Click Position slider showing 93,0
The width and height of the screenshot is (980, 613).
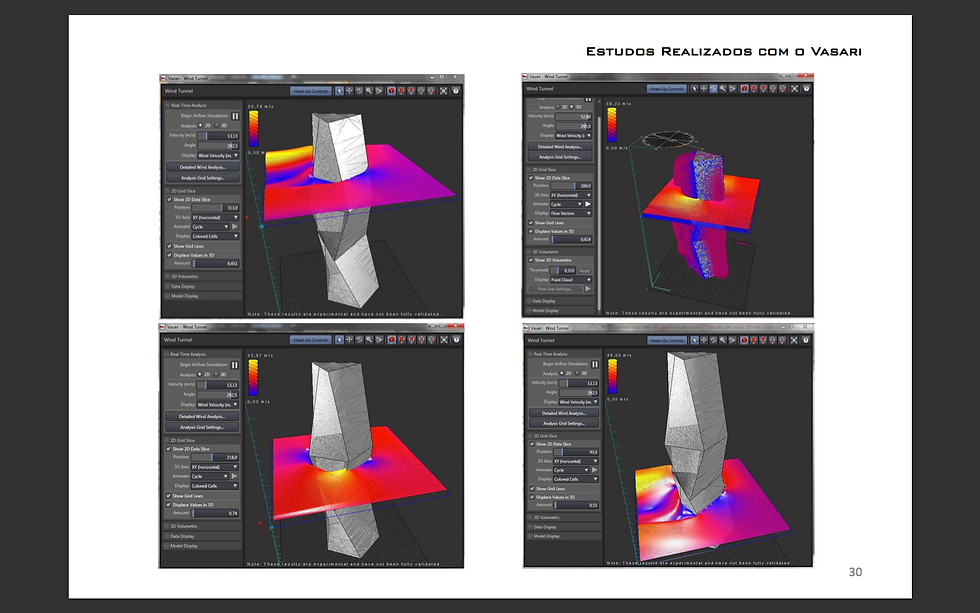point(576,452)
